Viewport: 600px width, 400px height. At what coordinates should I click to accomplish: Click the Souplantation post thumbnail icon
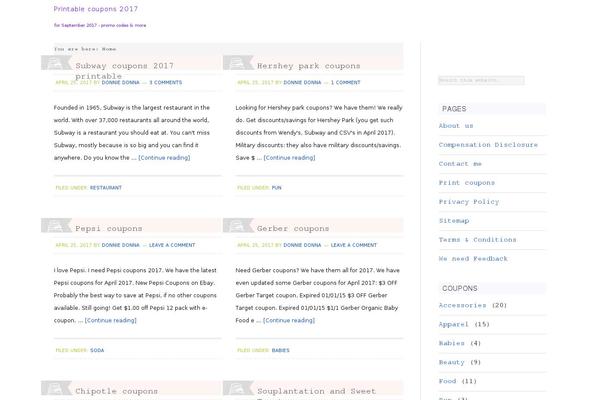click(x=238, y=388)
